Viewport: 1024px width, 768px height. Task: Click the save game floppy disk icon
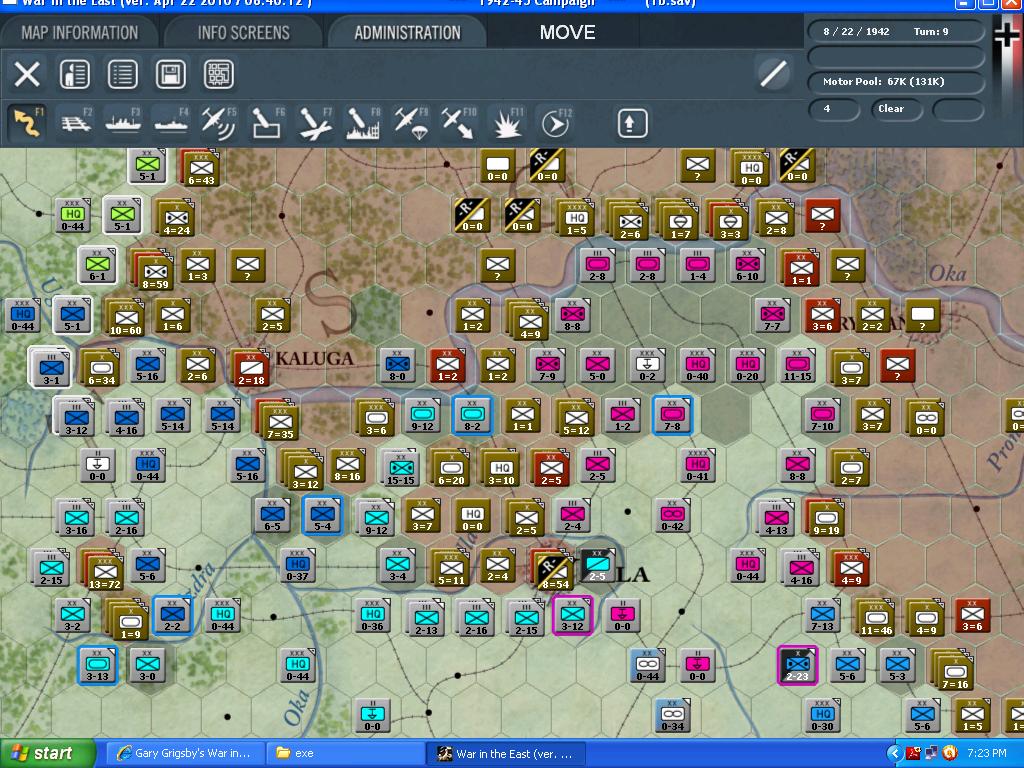[x=171, y=74]
